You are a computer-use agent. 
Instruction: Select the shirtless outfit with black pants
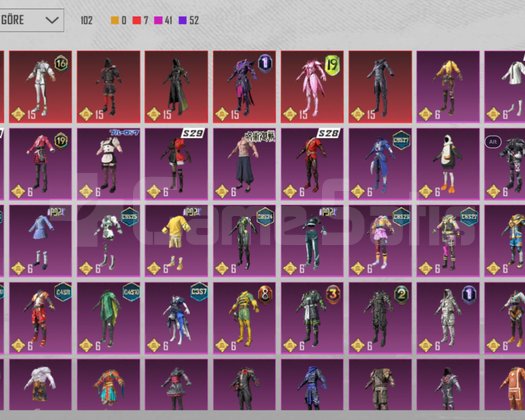point(244,164)
